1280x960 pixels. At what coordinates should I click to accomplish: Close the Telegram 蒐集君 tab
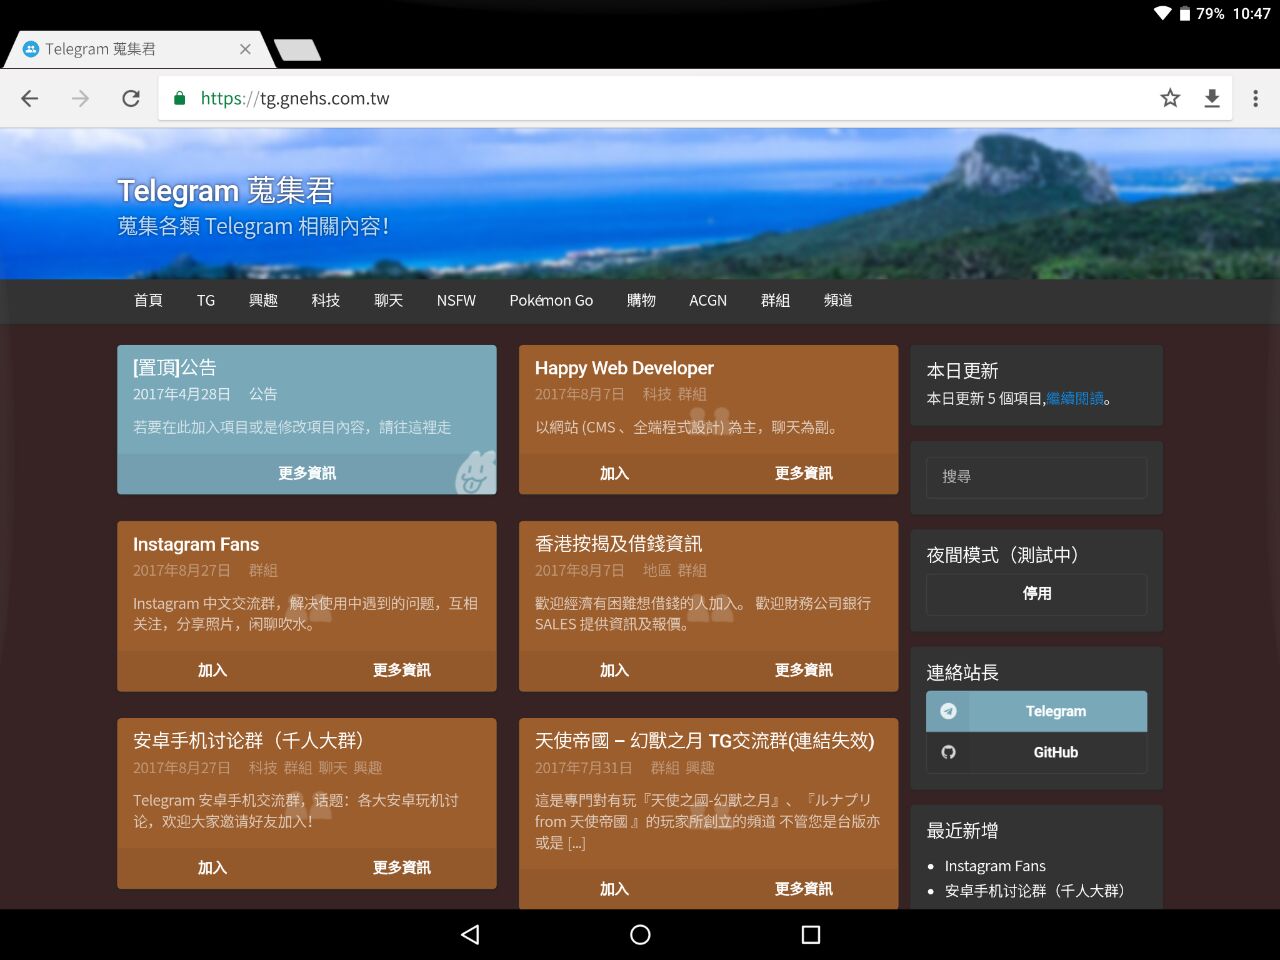[x=245, y=49]
